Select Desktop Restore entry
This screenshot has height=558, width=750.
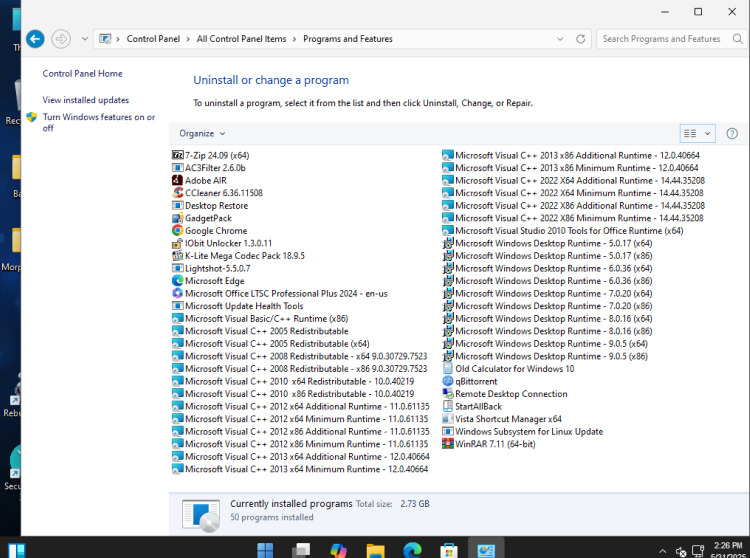tap(210, 206)
